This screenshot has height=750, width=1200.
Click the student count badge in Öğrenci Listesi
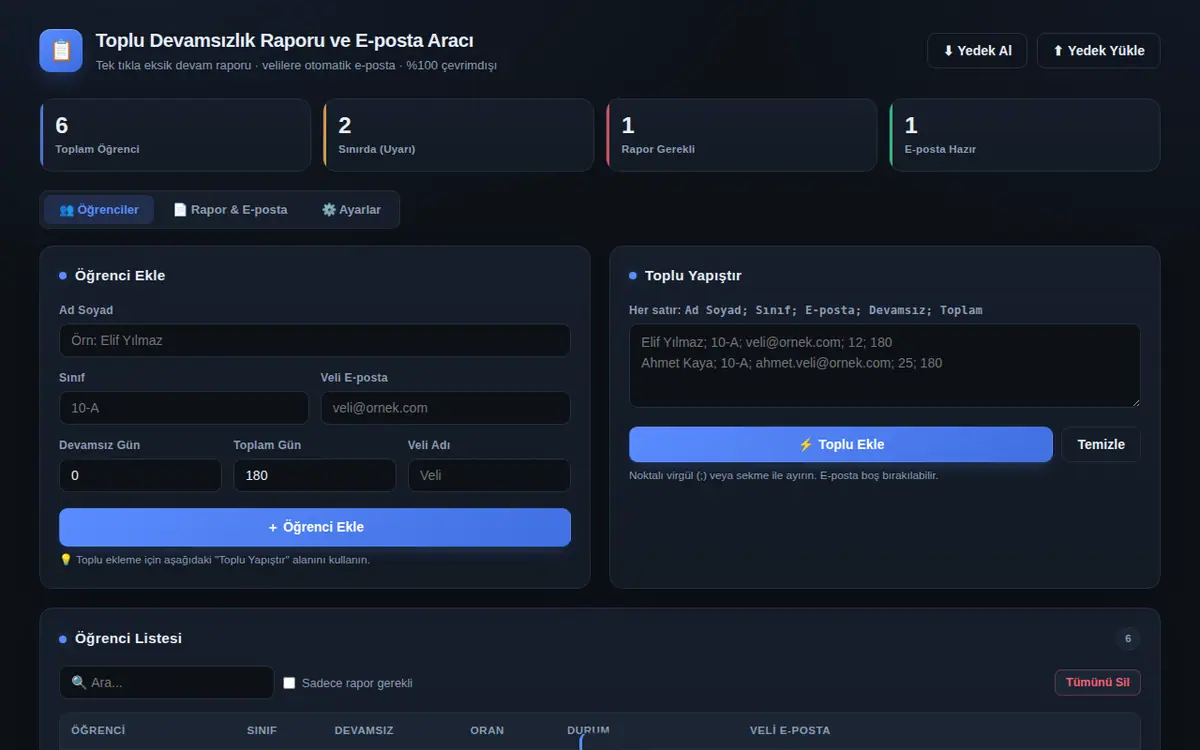1128,639
